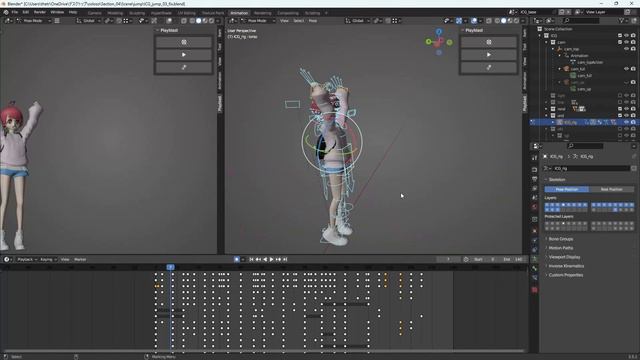Click the timeline Start frame field
This screenshot has width=640, height=360.
pyautogui.click(x=485, y=260)
